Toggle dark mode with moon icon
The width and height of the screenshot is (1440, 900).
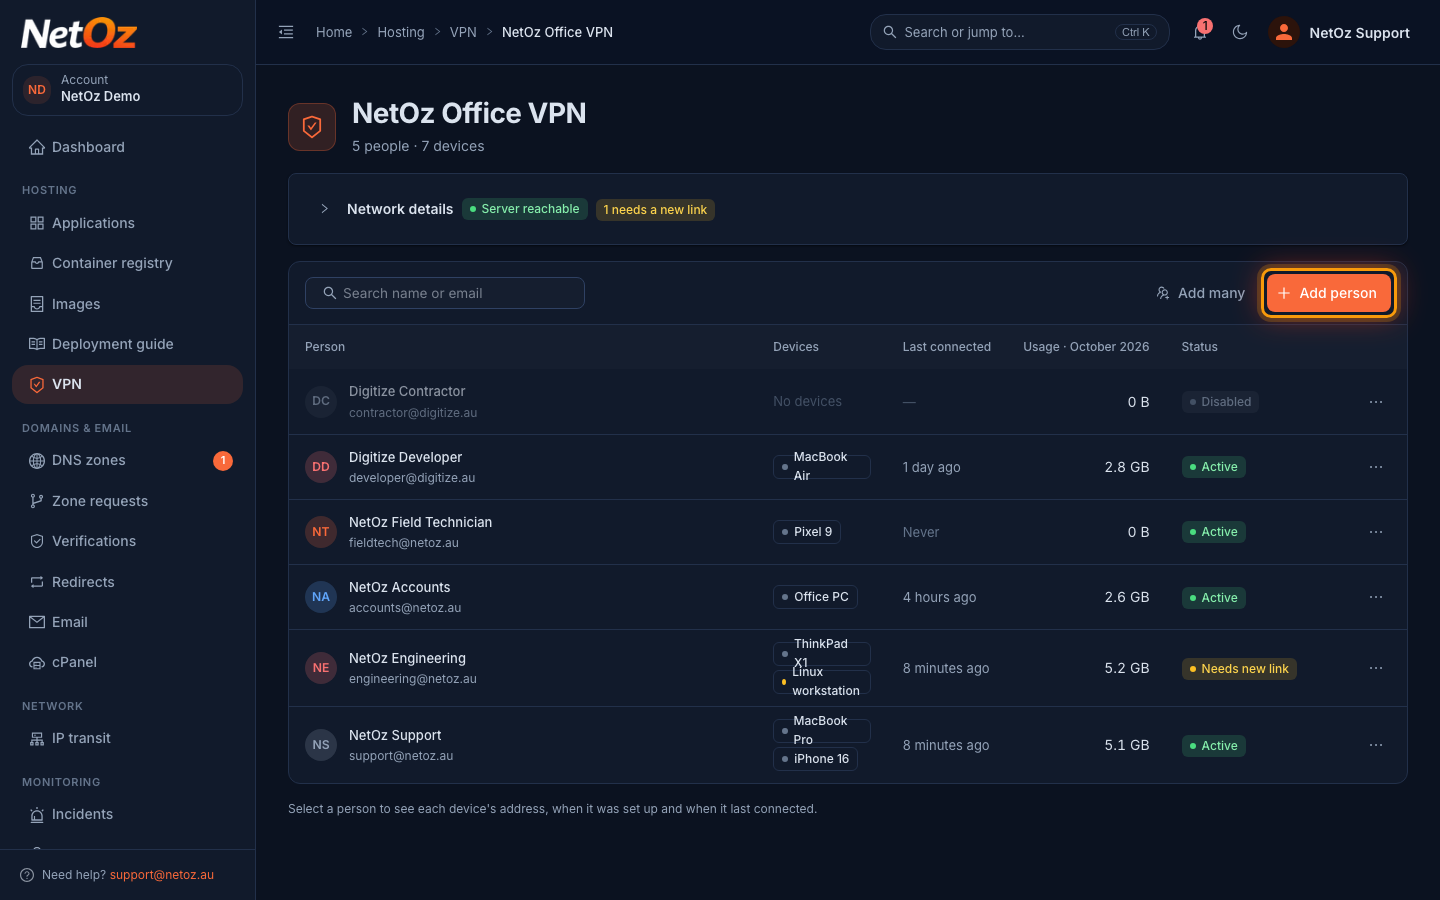pyautogui.click(x=1240, y=32)
